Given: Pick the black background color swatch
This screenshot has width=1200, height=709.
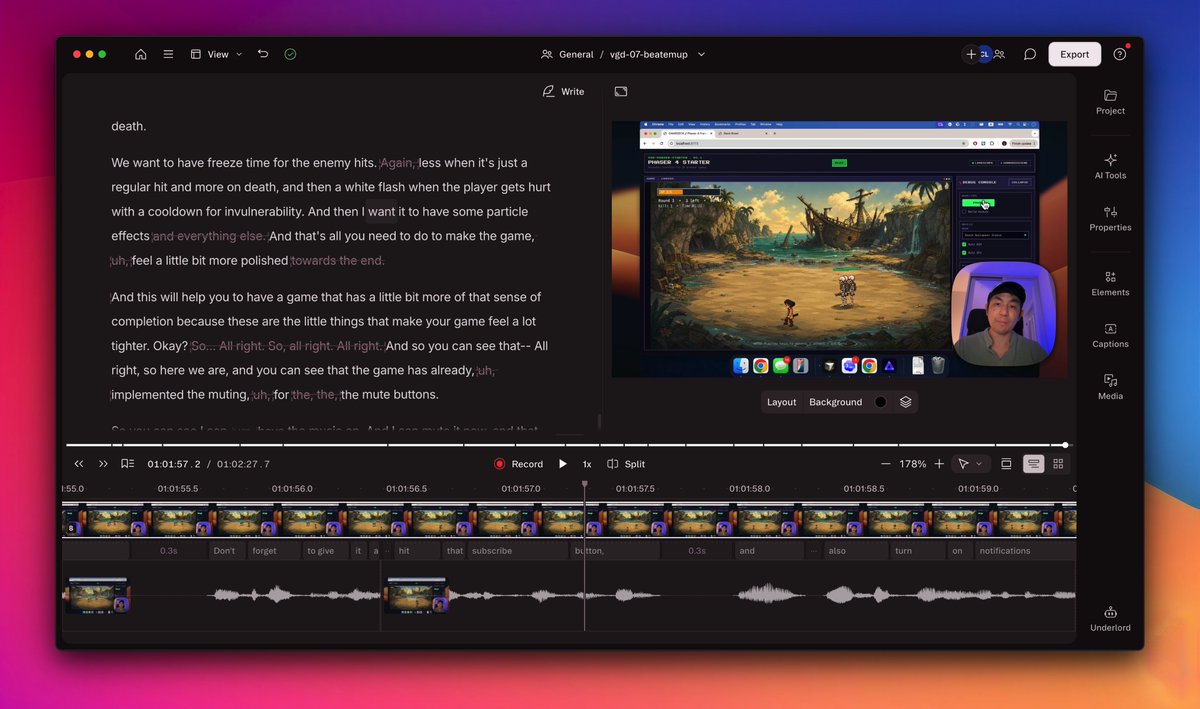Looking at the screenshot, I should pyautogui.click(x=880, y=402).
